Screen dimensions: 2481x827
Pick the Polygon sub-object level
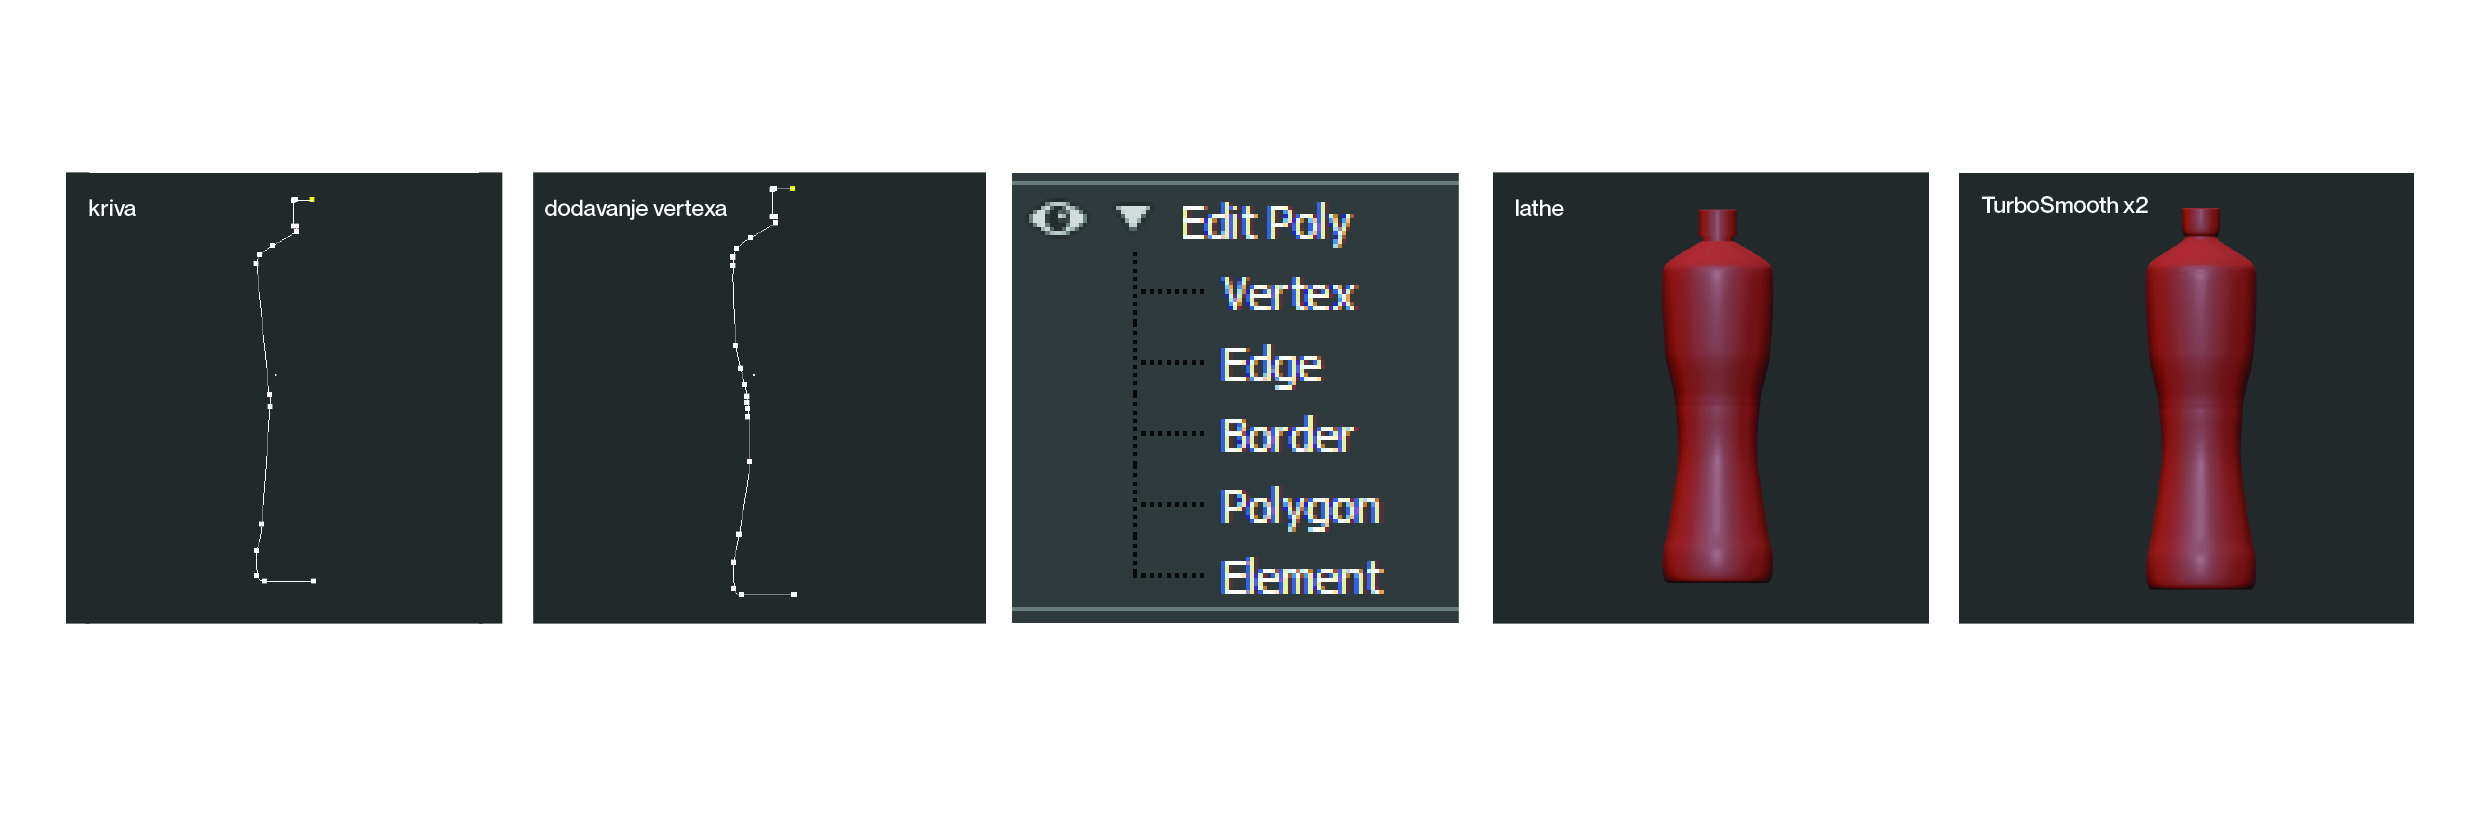pos(1300,508)
